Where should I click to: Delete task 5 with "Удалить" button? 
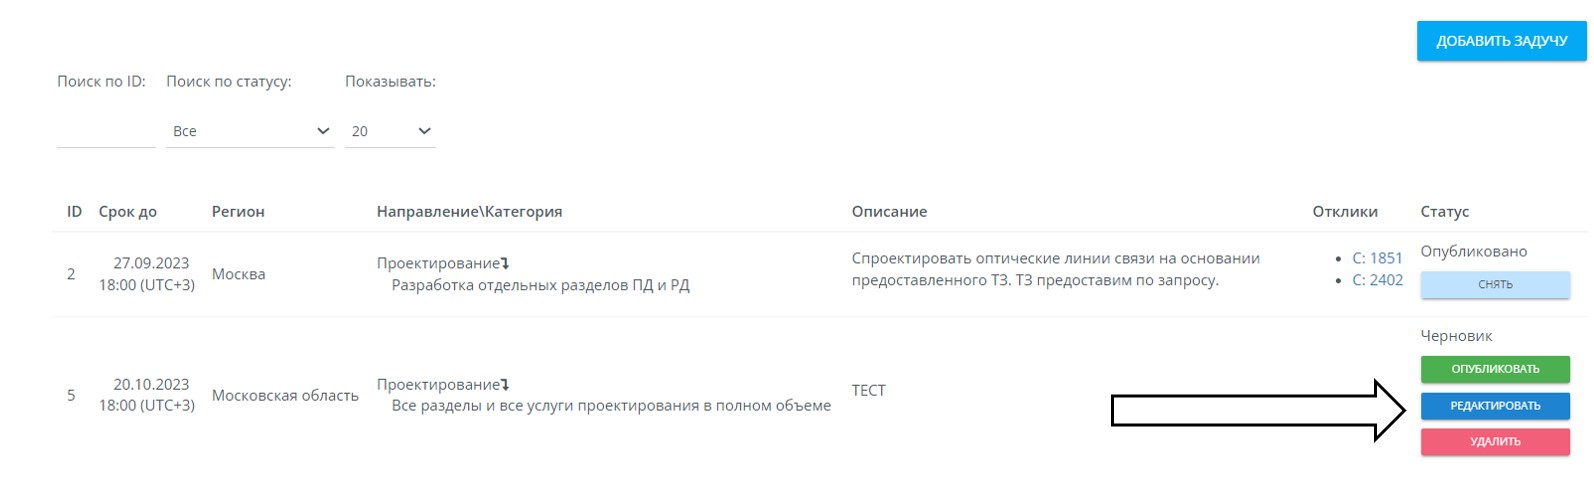coord(1495,442)
